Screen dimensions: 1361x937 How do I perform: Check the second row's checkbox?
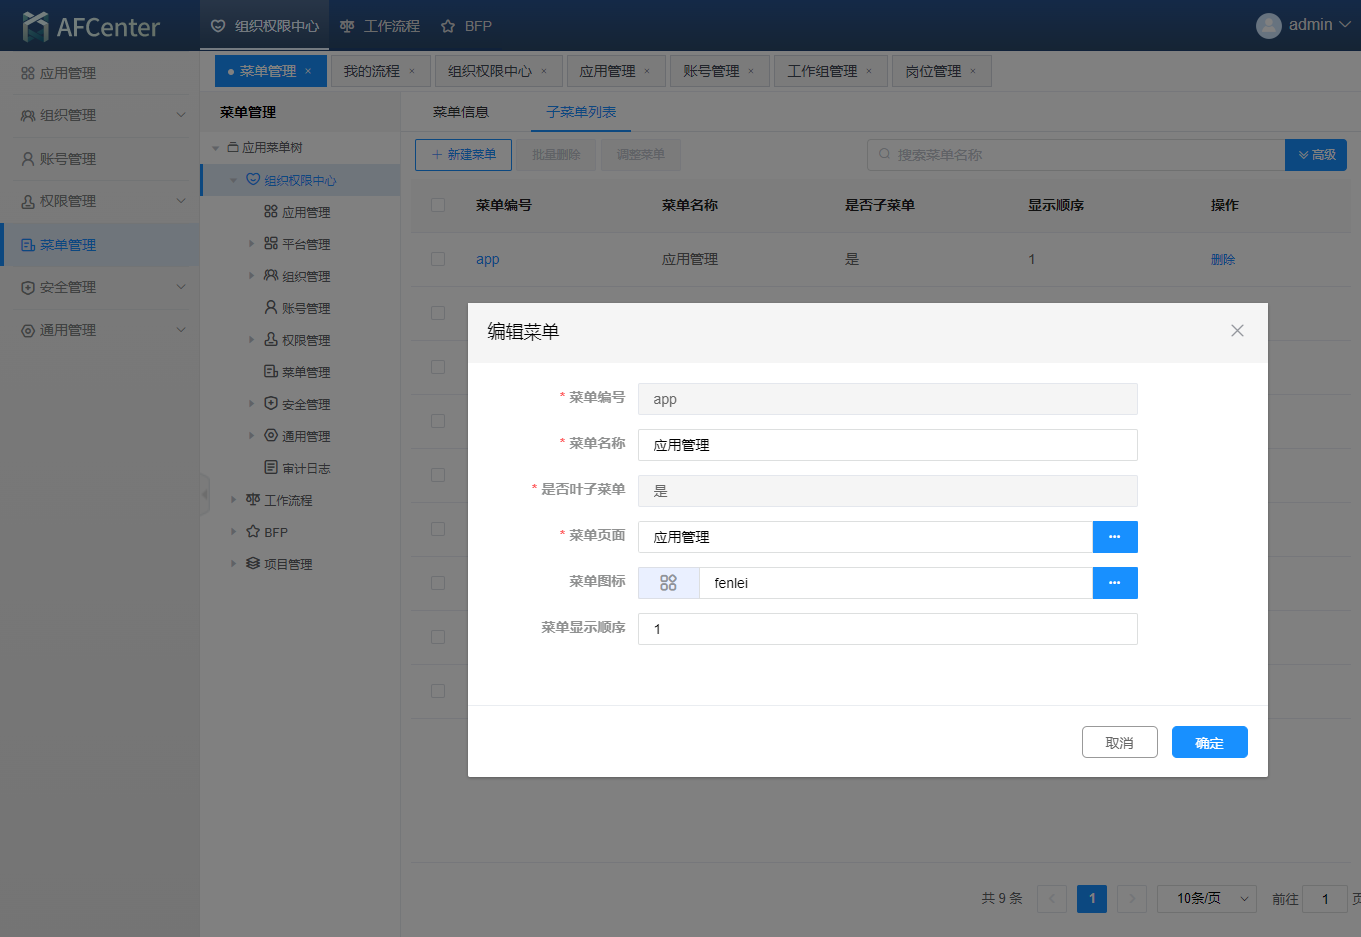pos(438,313)
